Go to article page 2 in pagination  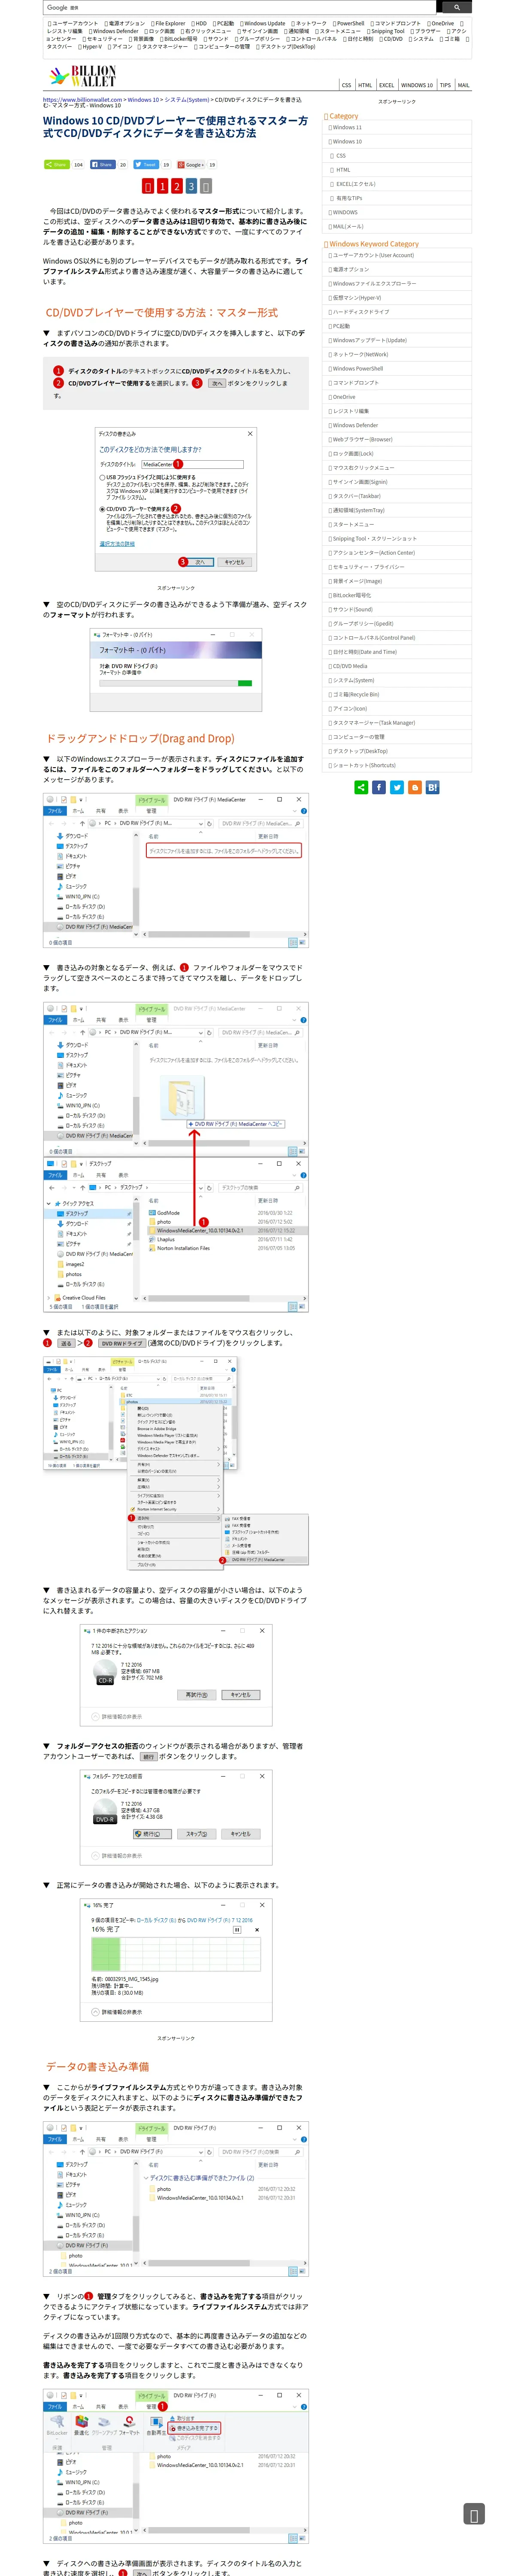[176, 186]
